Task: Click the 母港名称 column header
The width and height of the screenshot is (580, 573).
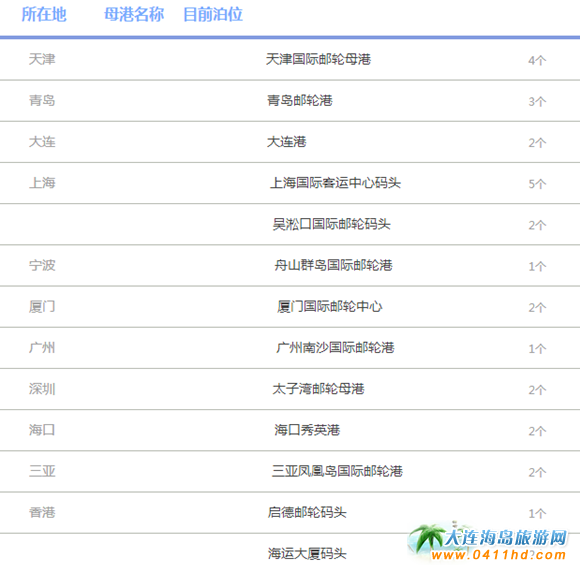Action: tap(134, 14)
